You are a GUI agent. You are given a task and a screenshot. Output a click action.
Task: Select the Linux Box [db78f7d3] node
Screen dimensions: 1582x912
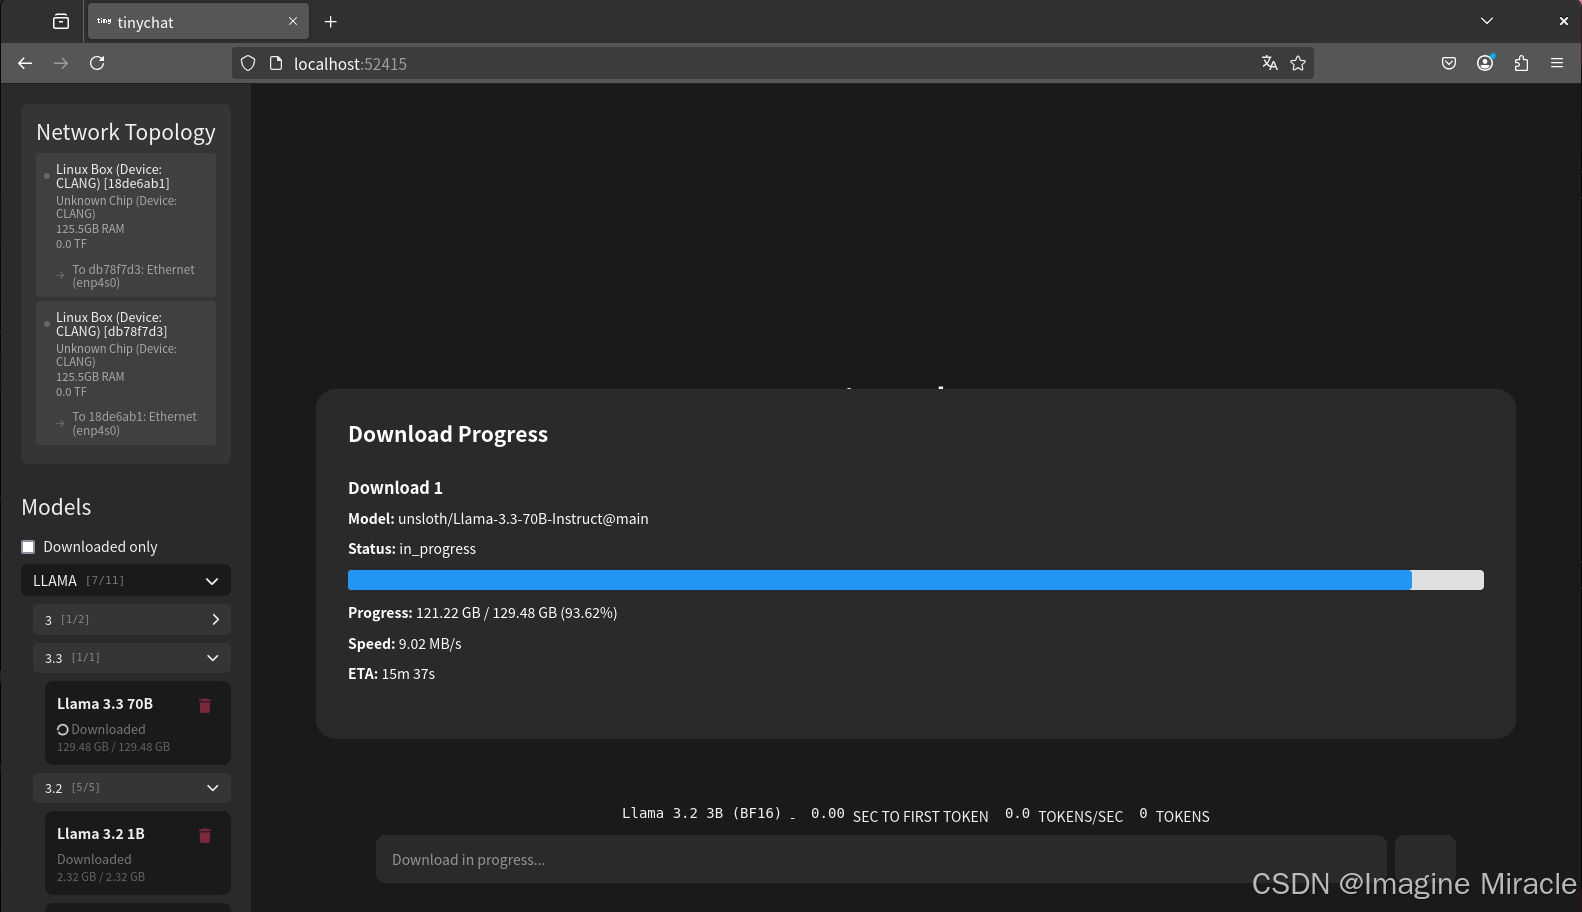126,372
